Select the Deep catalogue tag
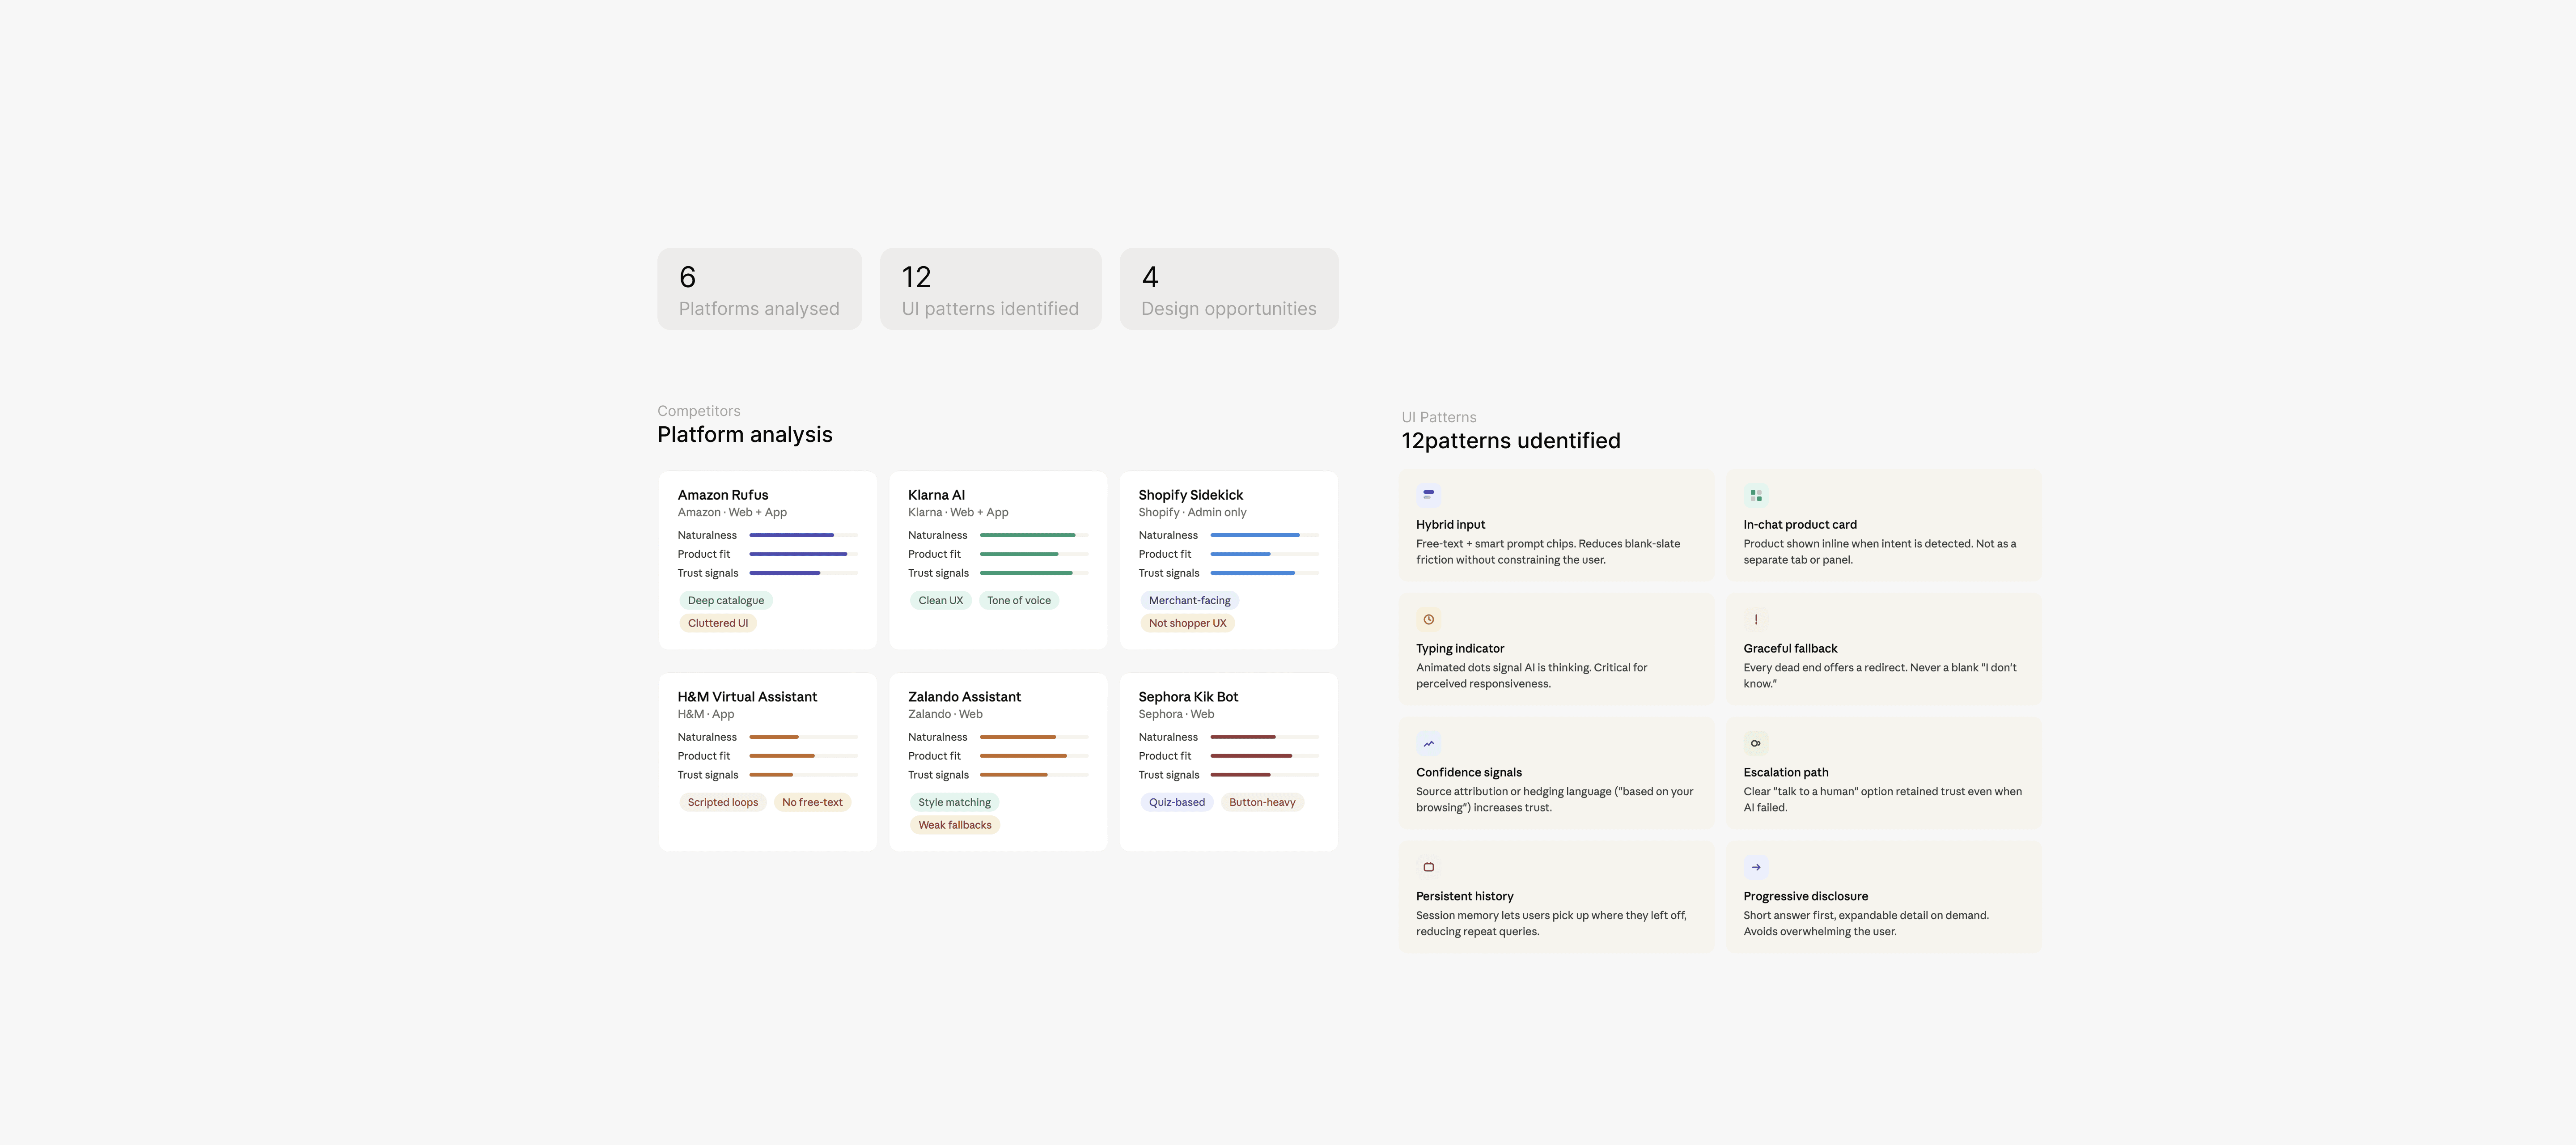Screen dimensions: 2576x1145 coord(725,600)
